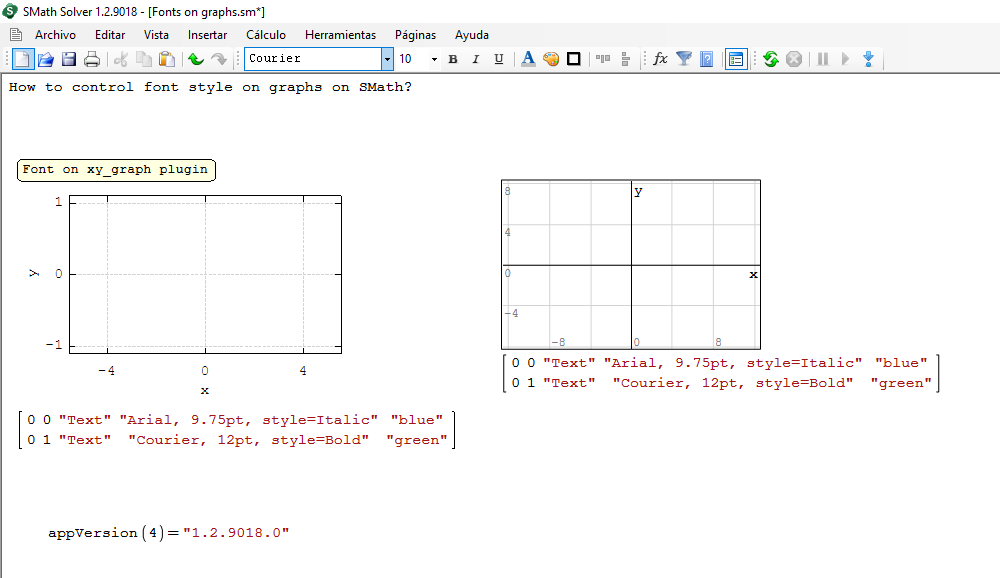Save the worksheet using the floppy disk icon
The image size is (1000, 578).
pyautogui.click(x=69, y=59)
